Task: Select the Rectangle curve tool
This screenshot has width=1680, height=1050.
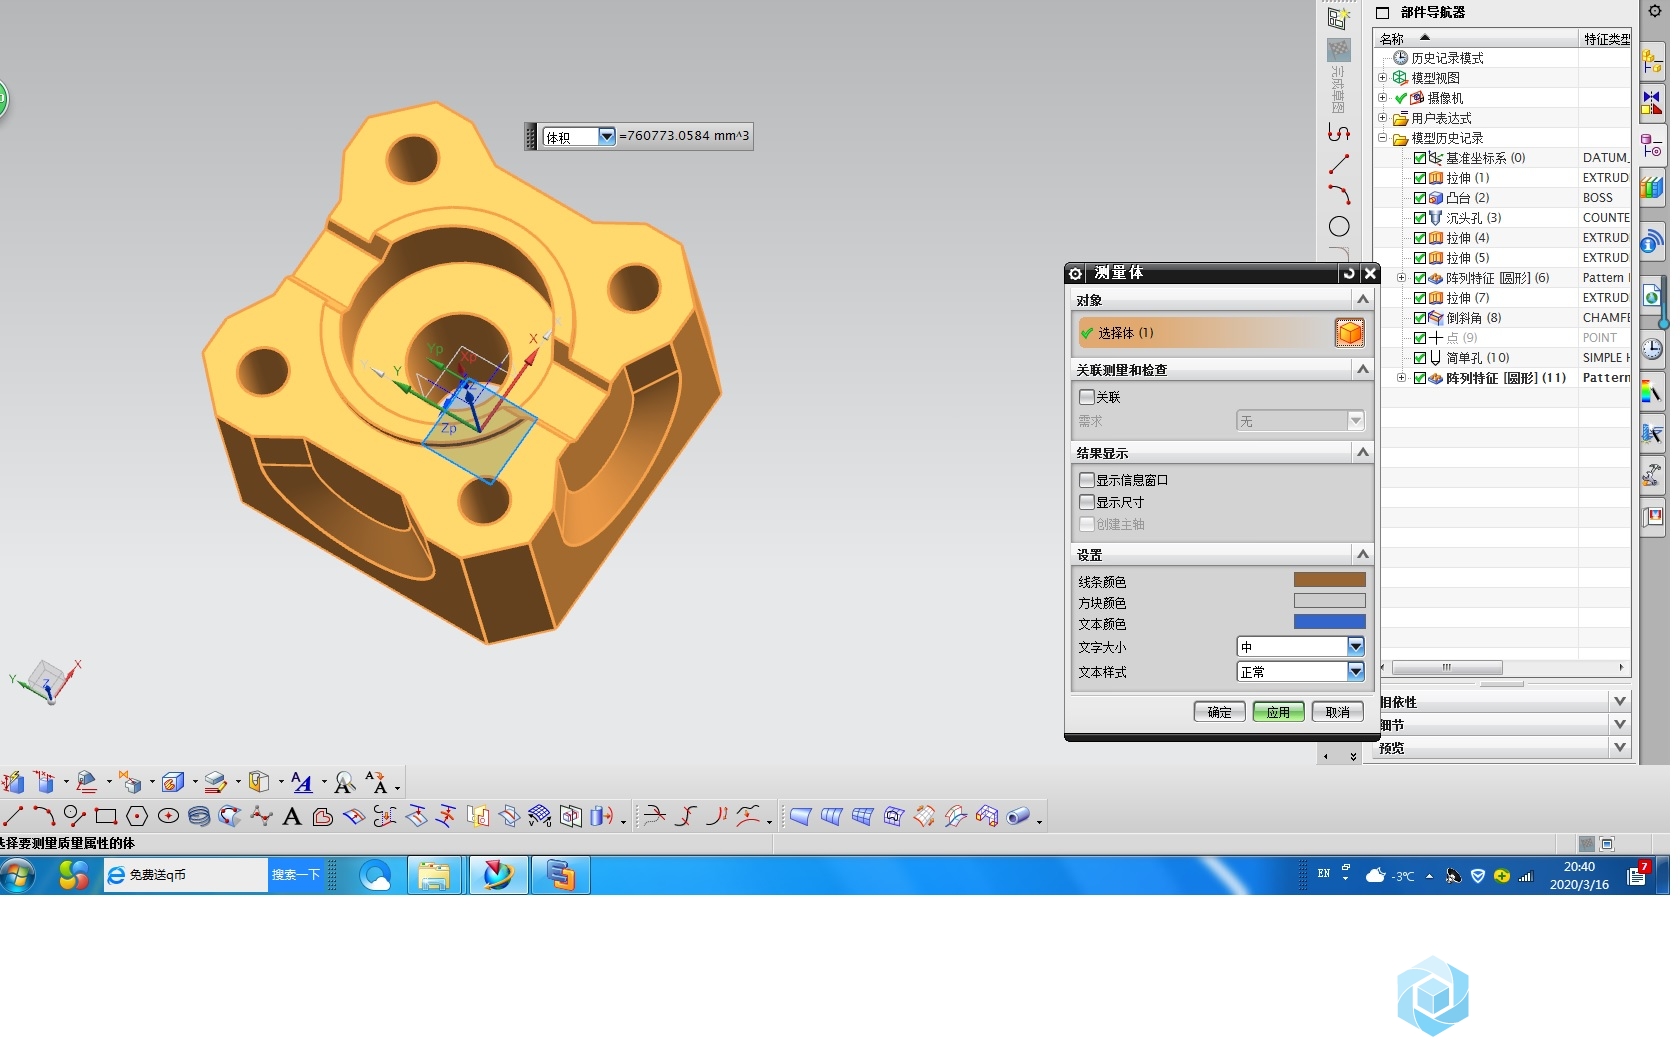Action: pos(106,816)
